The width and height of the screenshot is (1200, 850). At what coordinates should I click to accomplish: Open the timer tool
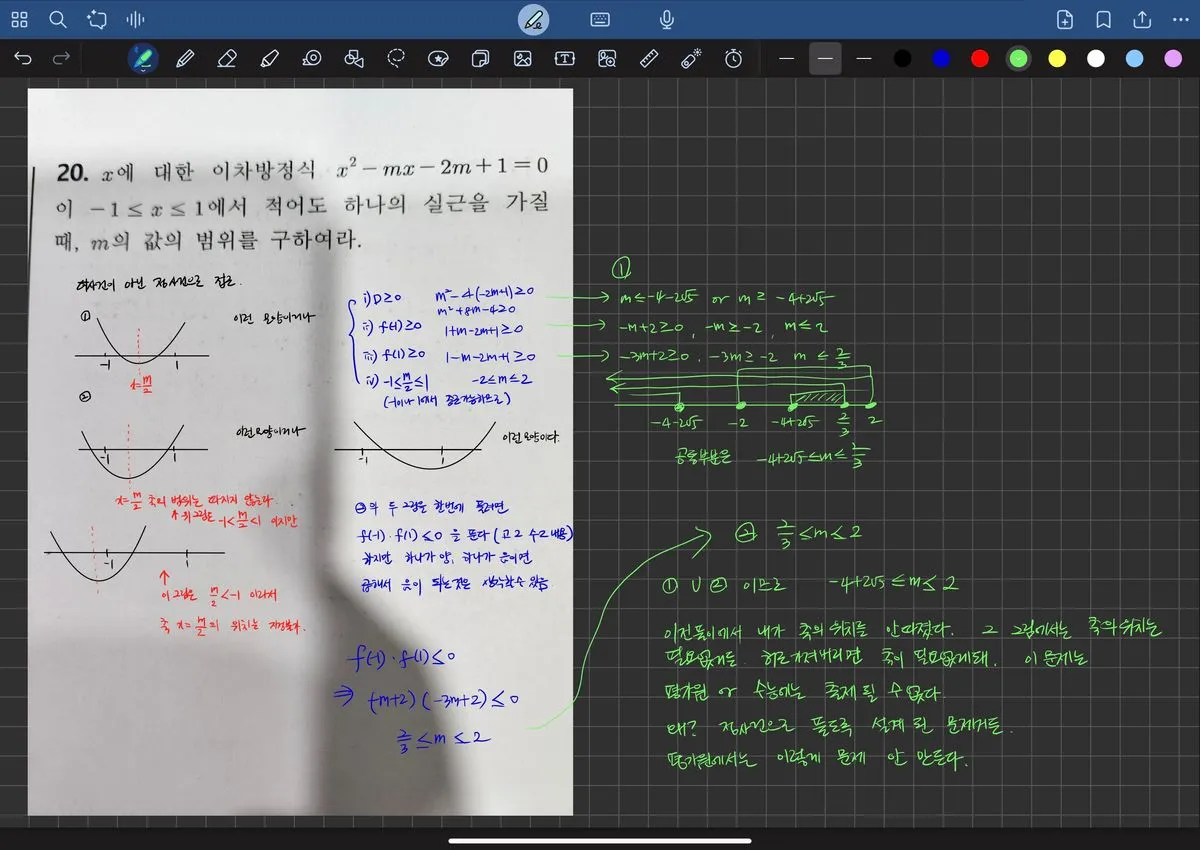tap(734, 59)
